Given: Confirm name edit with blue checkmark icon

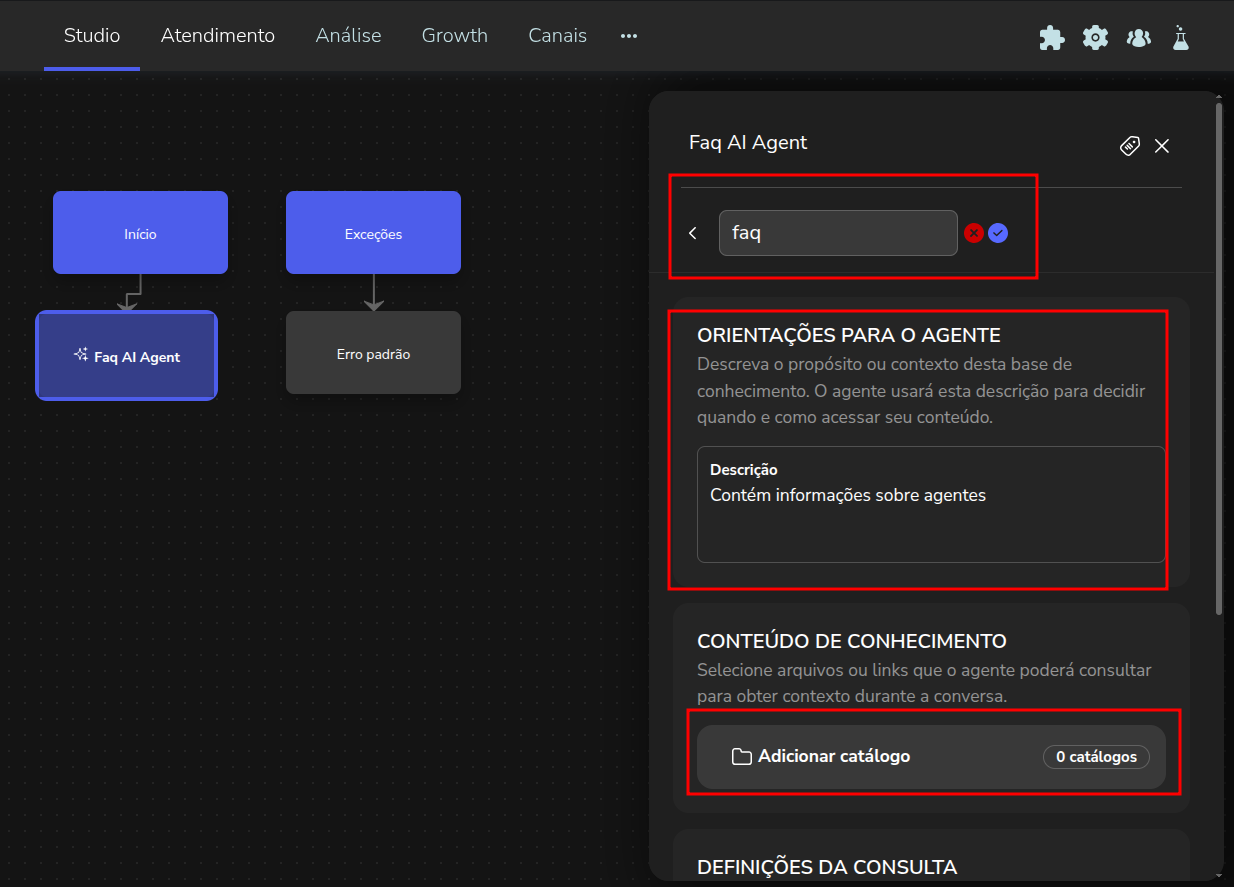Looking at the screenshot, I should (998, 233).
